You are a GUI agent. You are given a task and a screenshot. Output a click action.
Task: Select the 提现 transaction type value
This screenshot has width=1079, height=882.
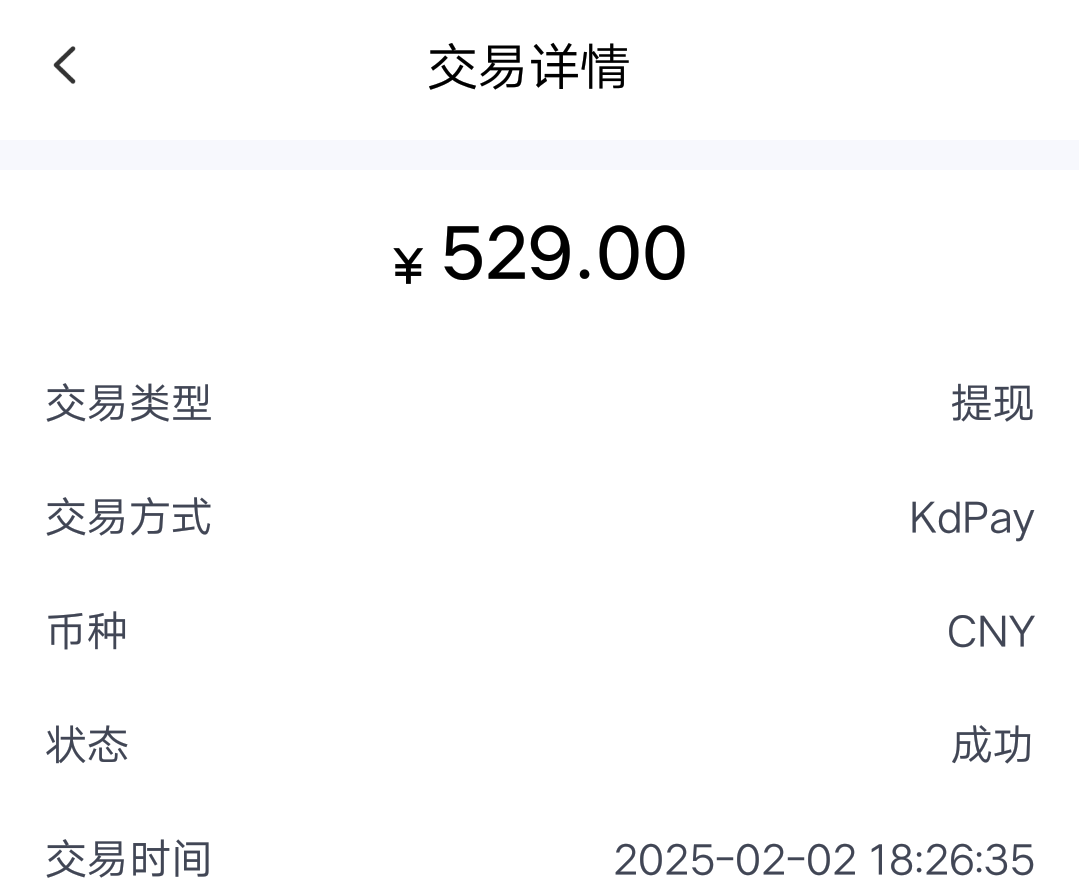(992, 404)
